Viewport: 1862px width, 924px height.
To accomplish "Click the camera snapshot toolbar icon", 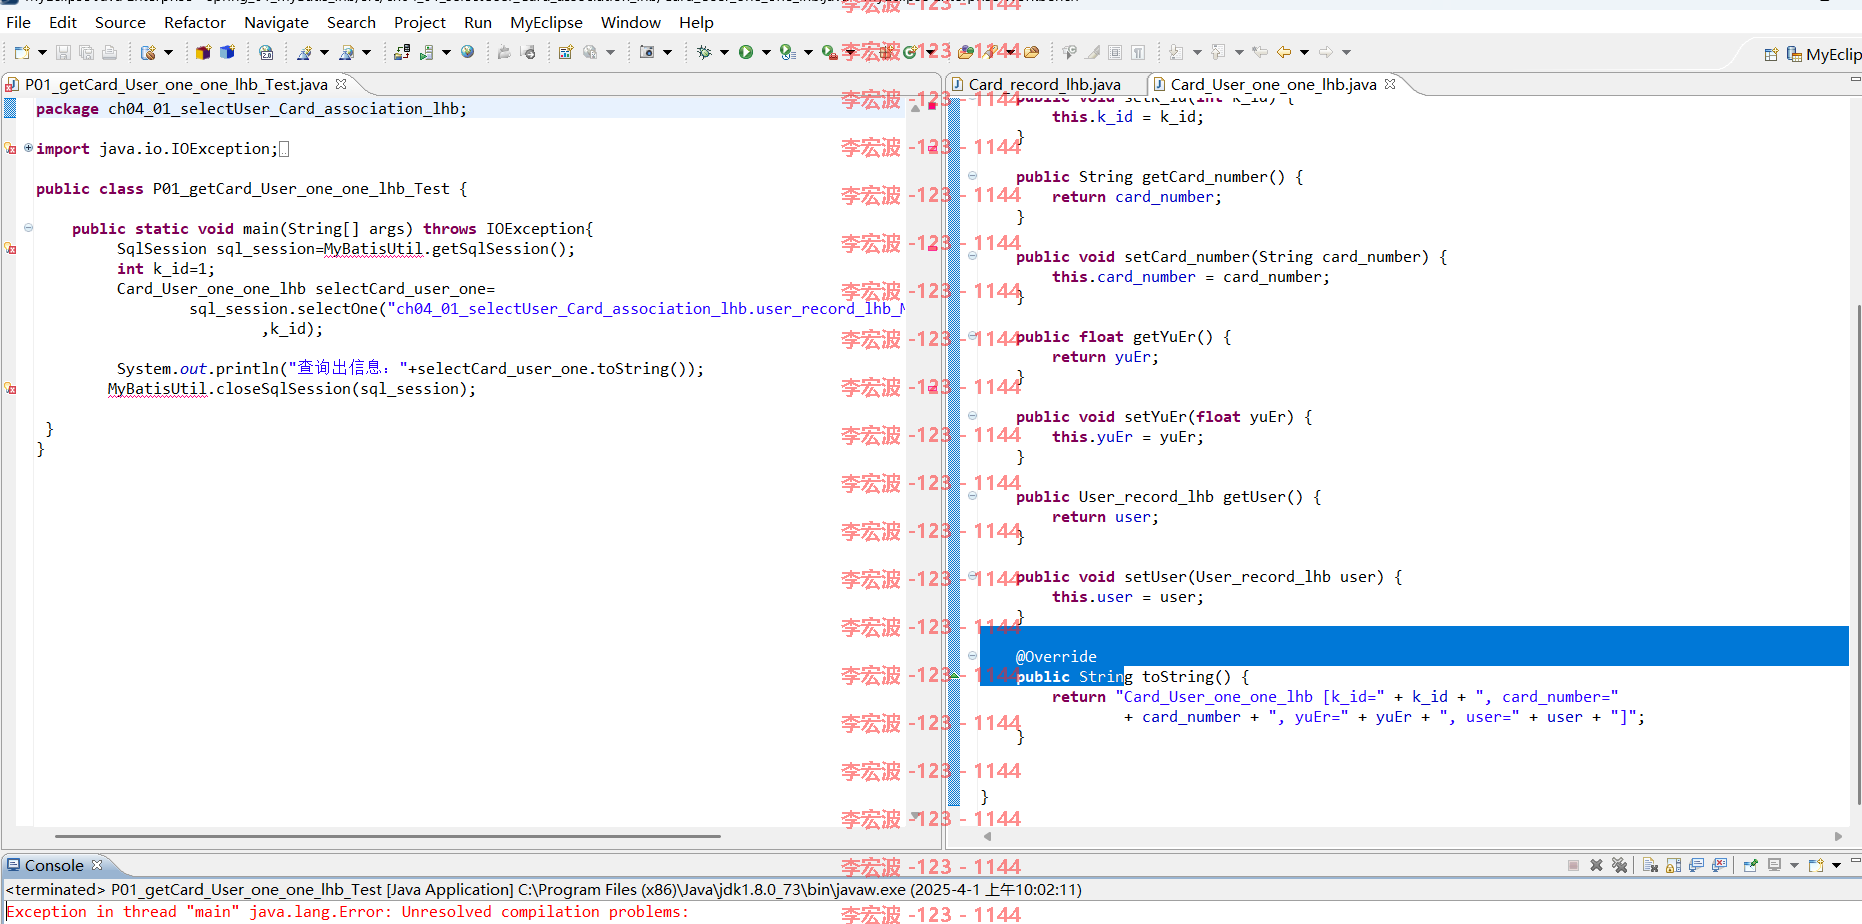I will point(647,52).
